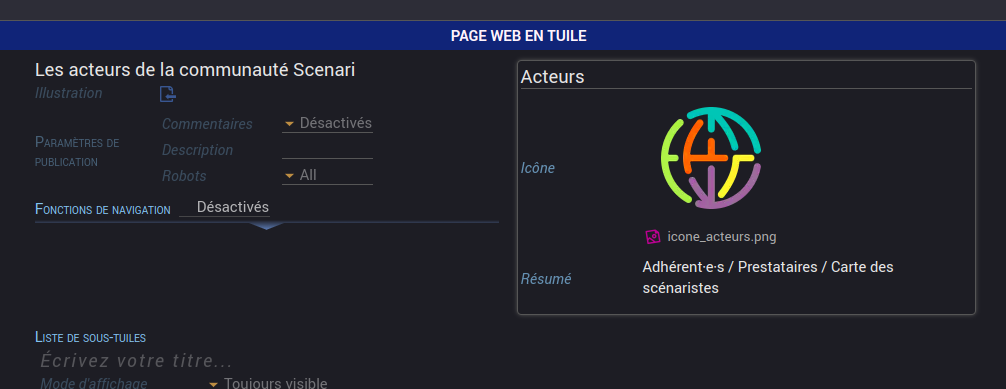Click the Illustration insert file icon
This screenshot has height=389, width=1006.
[167, 94]
